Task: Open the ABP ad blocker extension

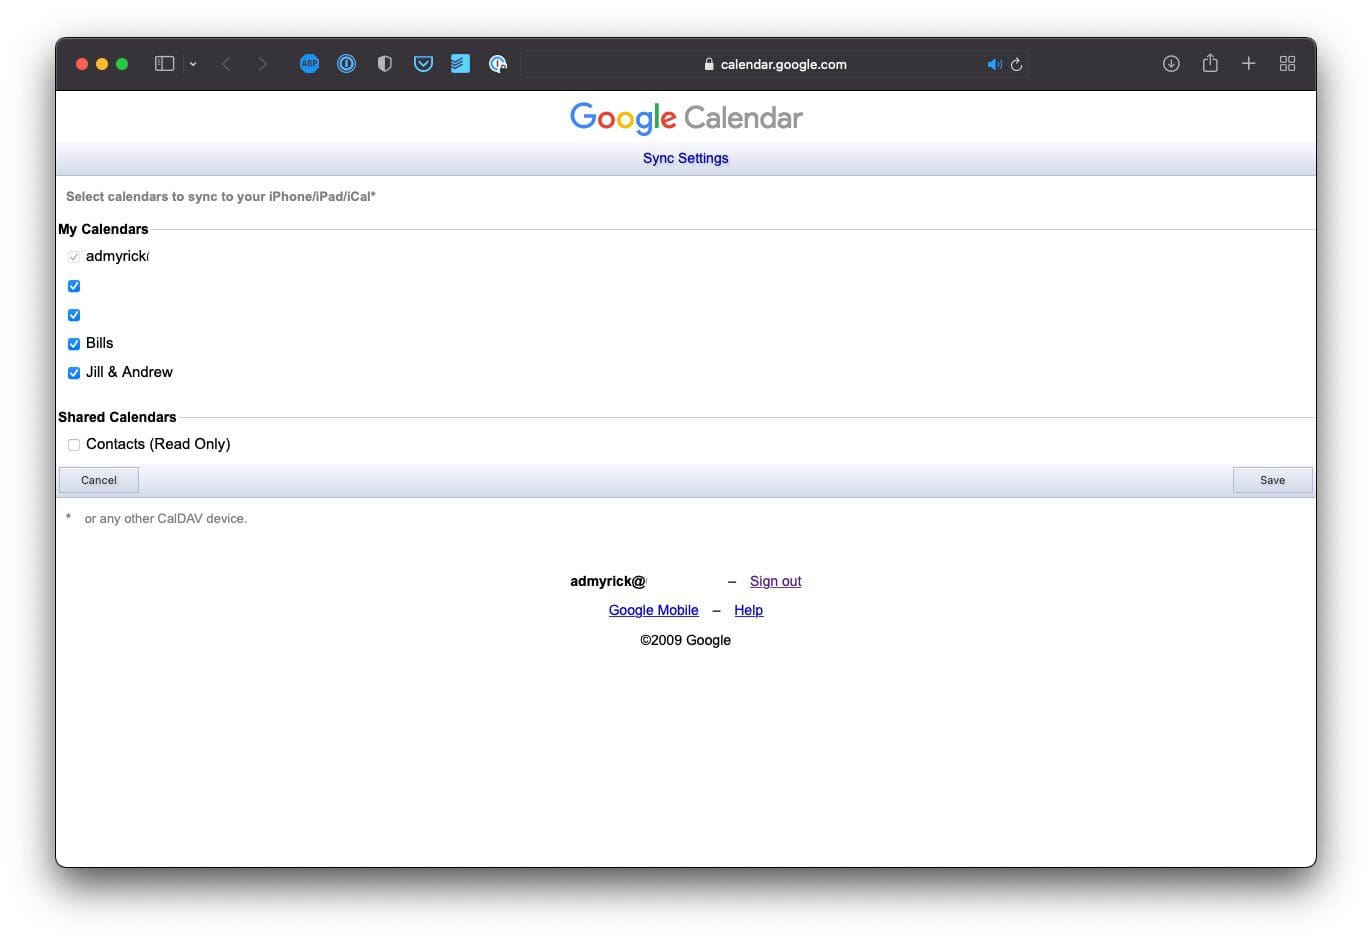Action: [309, 64]
